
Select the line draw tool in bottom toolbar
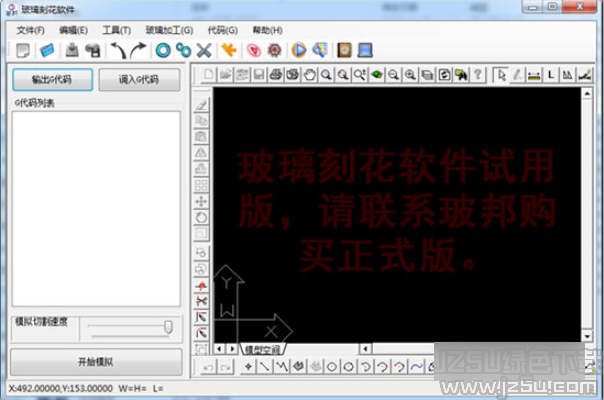click(265, 366)
